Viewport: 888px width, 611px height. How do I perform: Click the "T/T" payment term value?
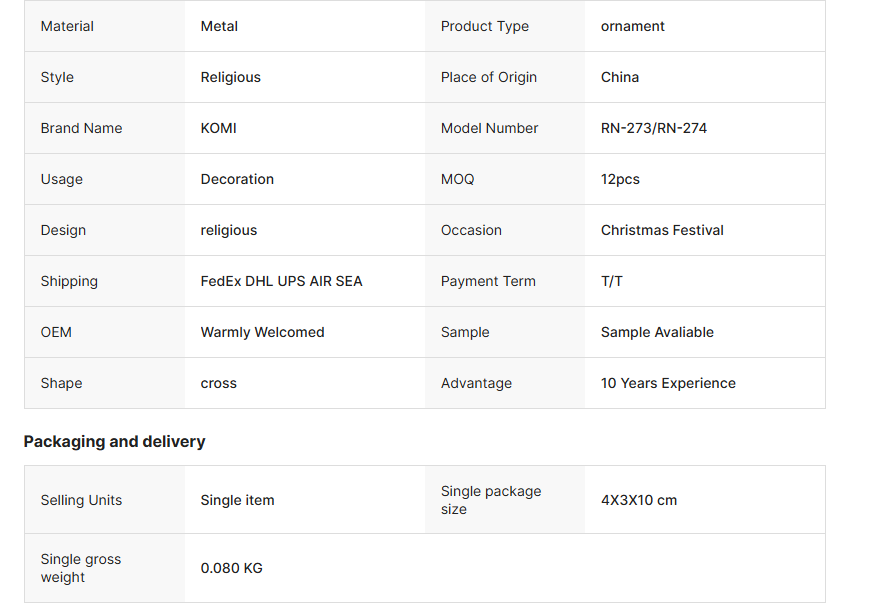(612, 281)
